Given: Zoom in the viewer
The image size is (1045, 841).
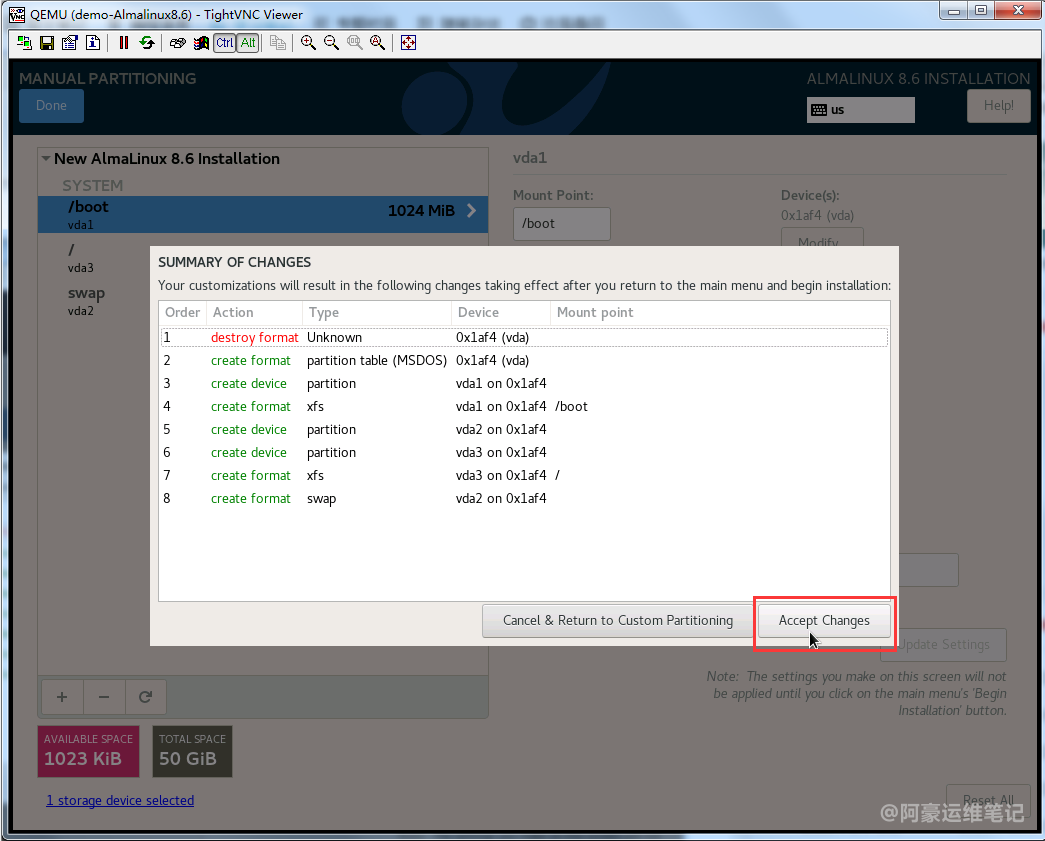Looking at the screenshot, I should tap(308, 43).
